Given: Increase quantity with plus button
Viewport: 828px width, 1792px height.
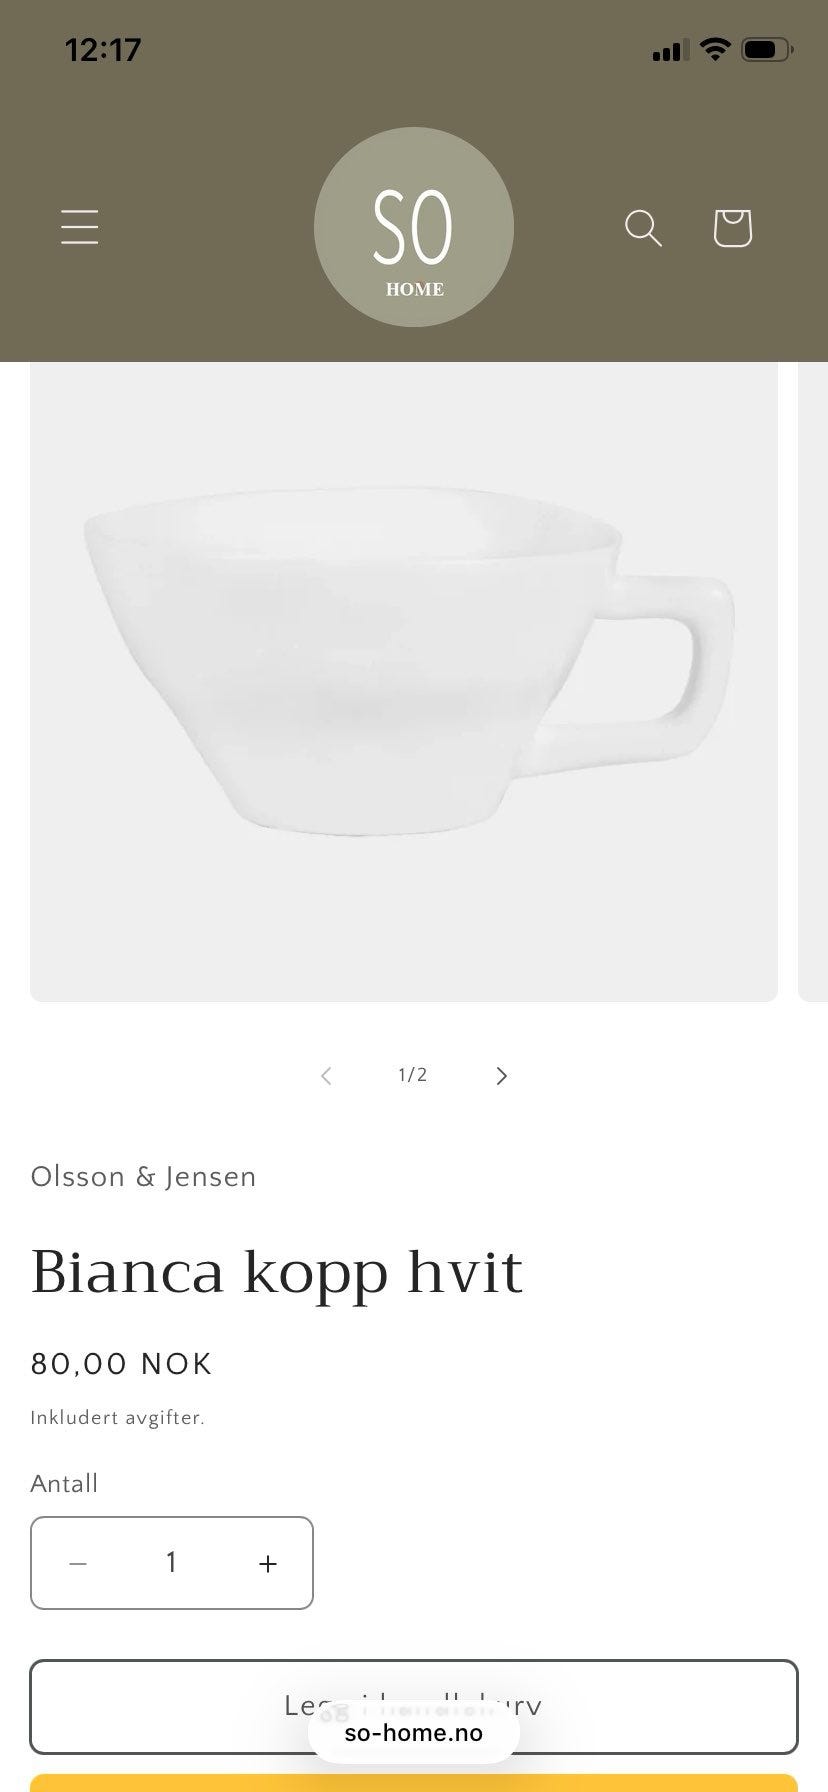Looking at the screenshot, I should tap(267, 1563).
